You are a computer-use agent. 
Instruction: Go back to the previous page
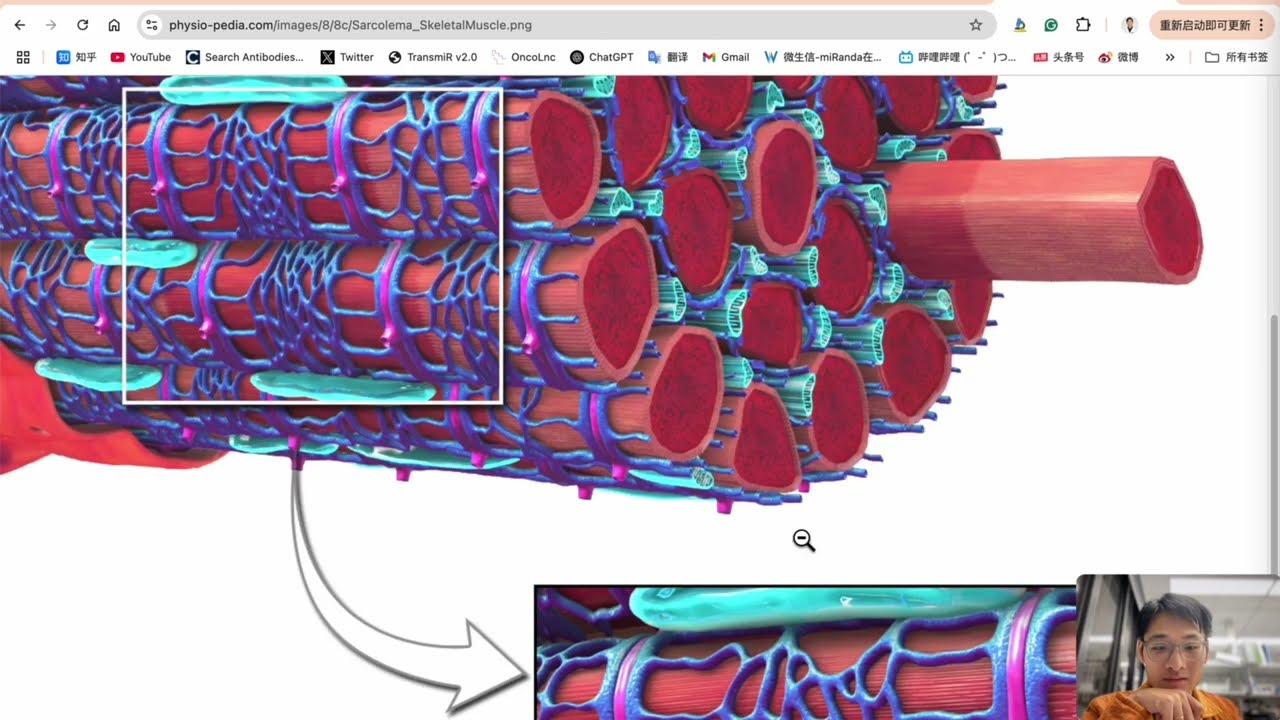coord(20,25)
